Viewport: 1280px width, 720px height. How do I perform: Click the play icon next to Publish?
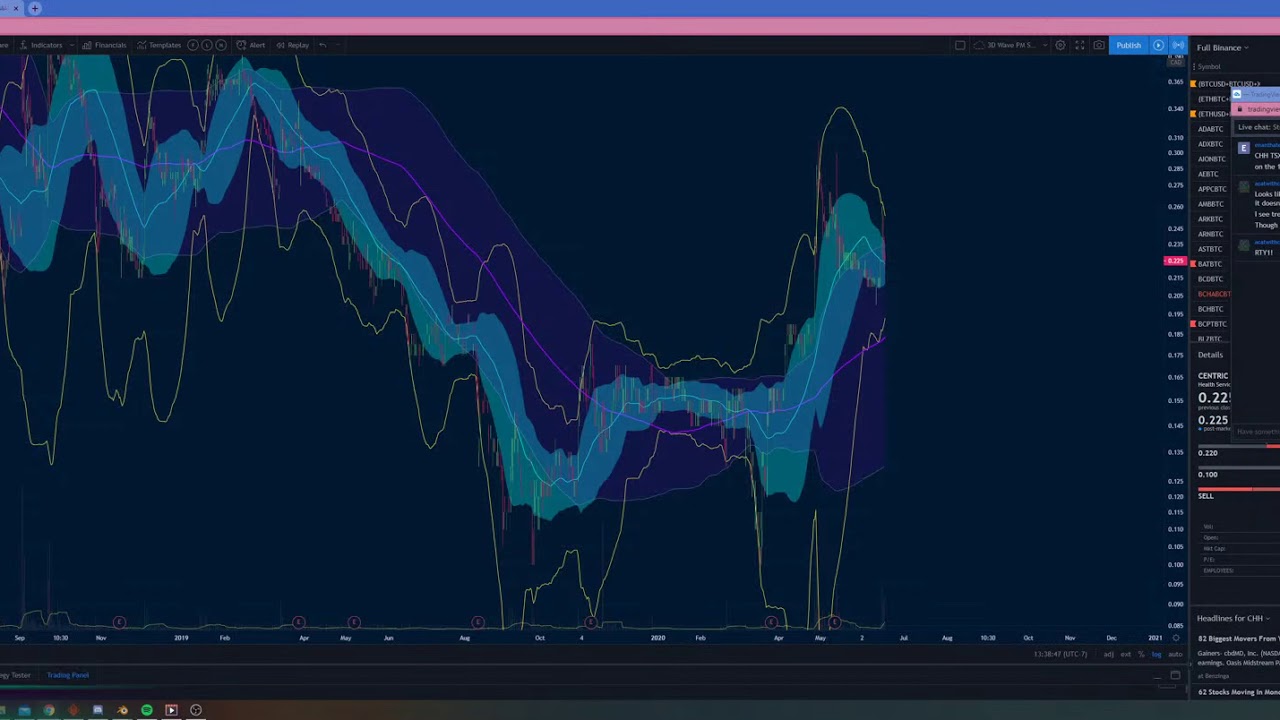click(1158, 45)
